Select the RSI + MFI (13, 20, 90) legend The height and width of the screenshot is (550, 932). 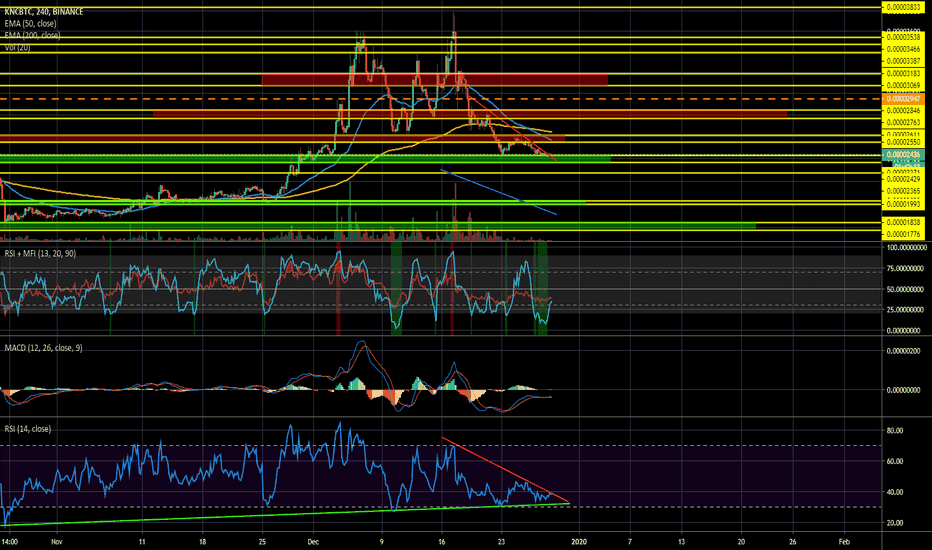[40, 253]
